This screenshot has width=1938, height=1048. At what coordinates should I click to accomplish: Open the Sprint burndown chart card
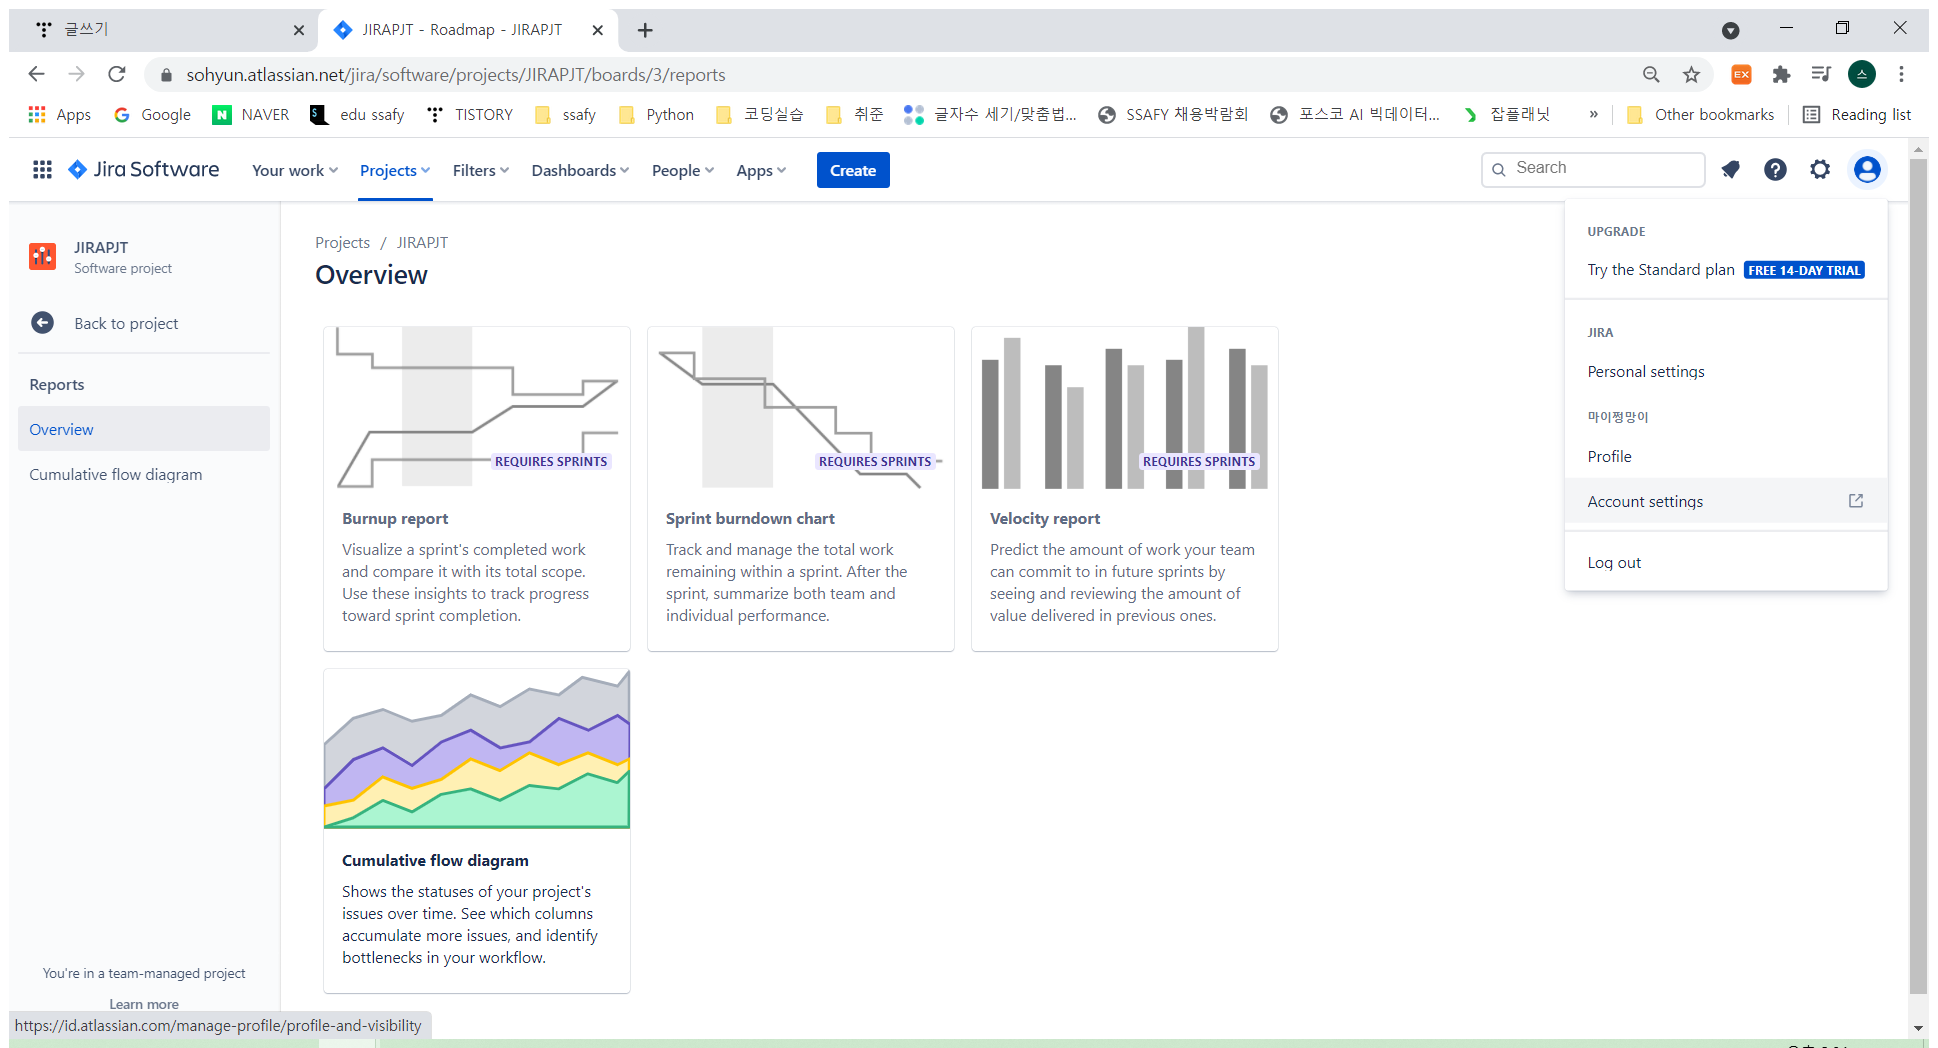pyautogui.click(x=801, y=489)
